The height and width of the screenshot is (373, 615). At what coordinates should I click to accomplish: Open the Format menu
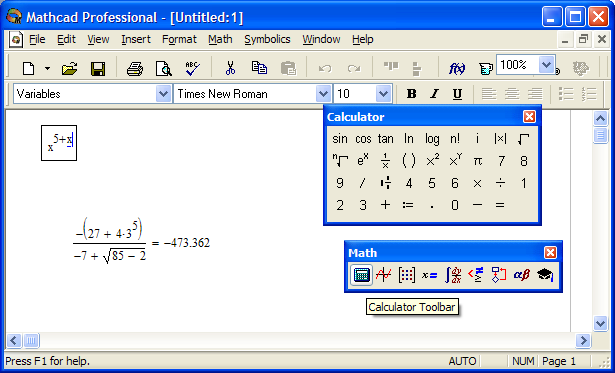(x=179, y=39)
